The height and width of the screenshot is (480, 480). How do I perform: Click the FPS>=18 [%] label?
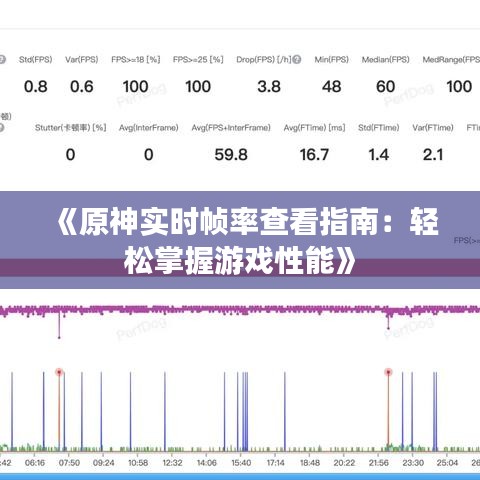[x=136, y=60]
